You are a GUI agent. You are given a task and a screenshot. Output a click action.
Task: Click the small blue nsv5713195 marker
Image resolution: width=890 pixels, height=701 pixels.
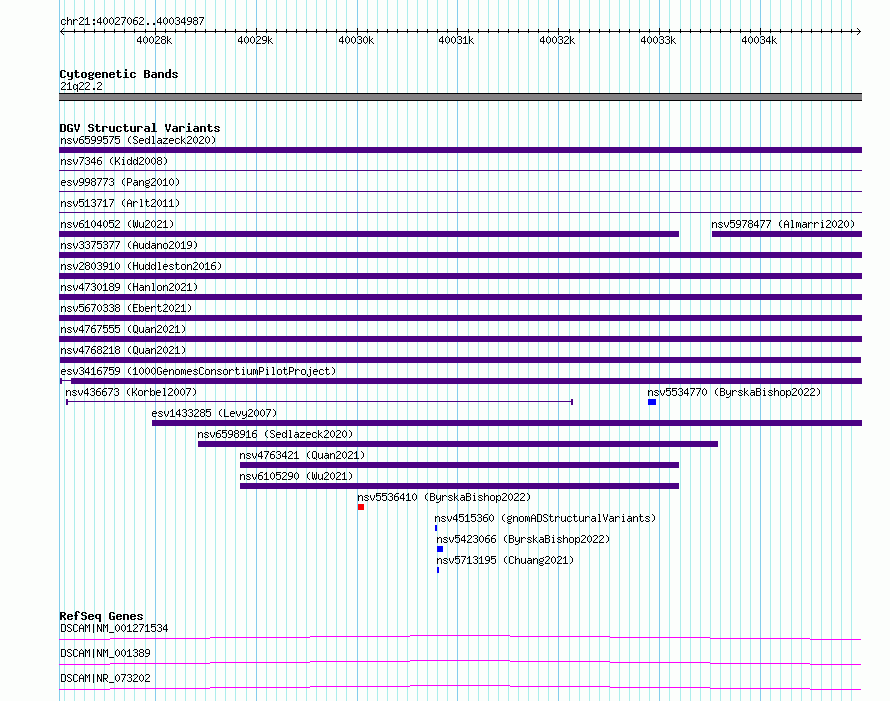438,570
